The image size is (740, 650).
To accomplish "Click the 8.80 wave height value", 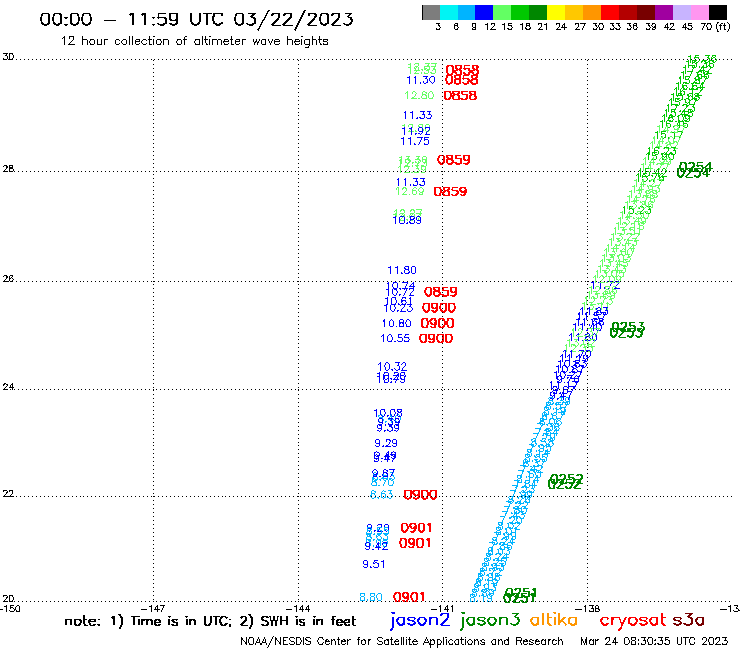I will (370, 597).
